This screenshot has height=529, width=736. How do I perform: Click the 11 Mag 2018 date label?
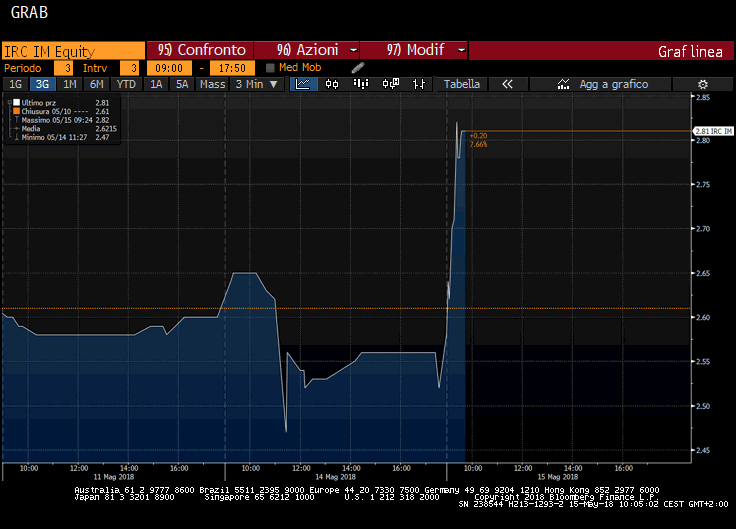tap(114, 477)
